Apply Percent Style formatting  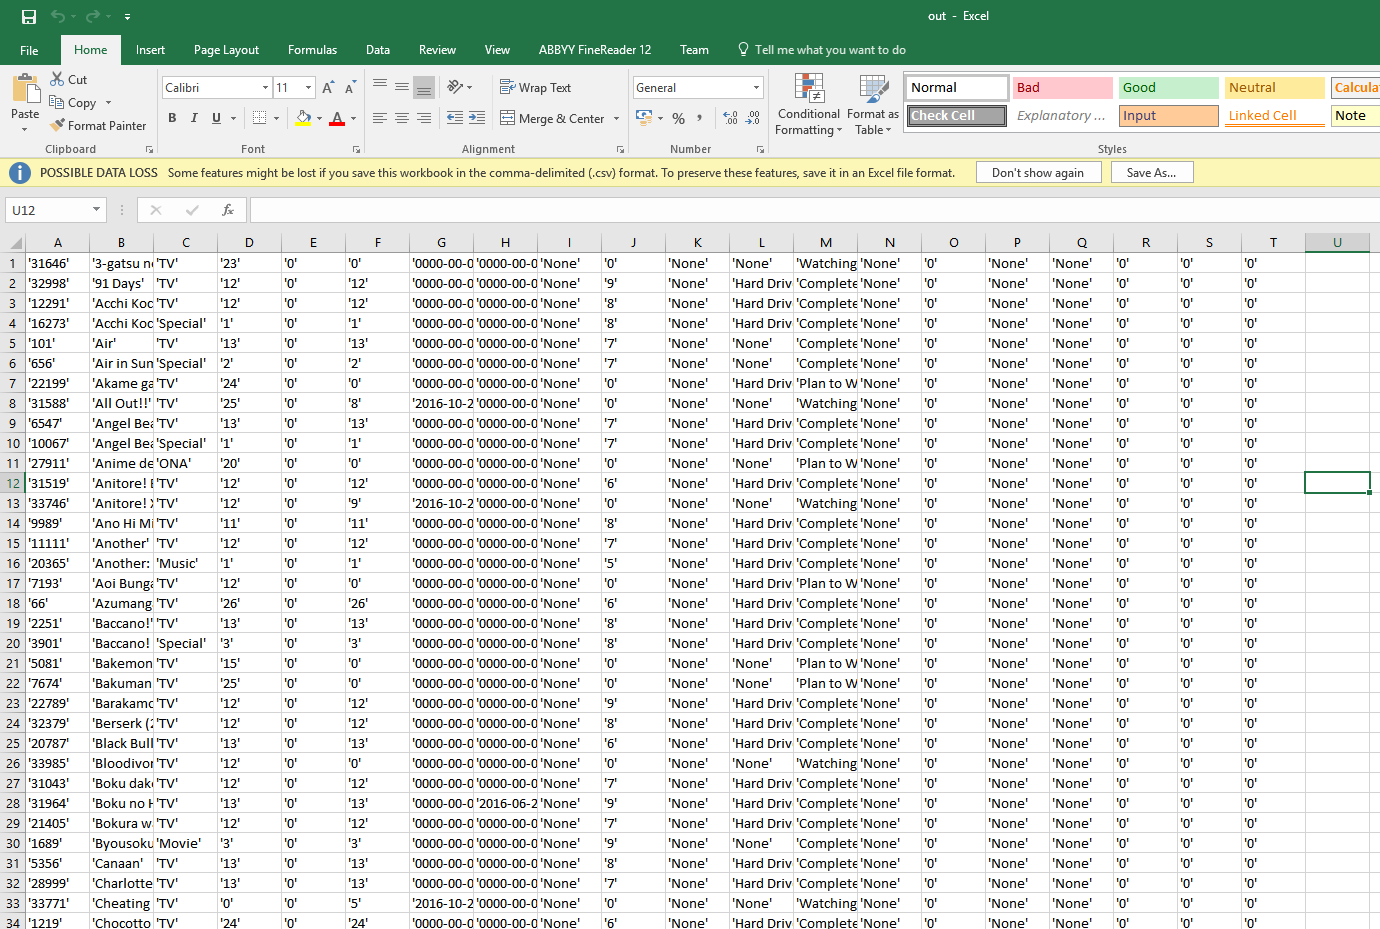pyautogui.click(x=677, y=118)
